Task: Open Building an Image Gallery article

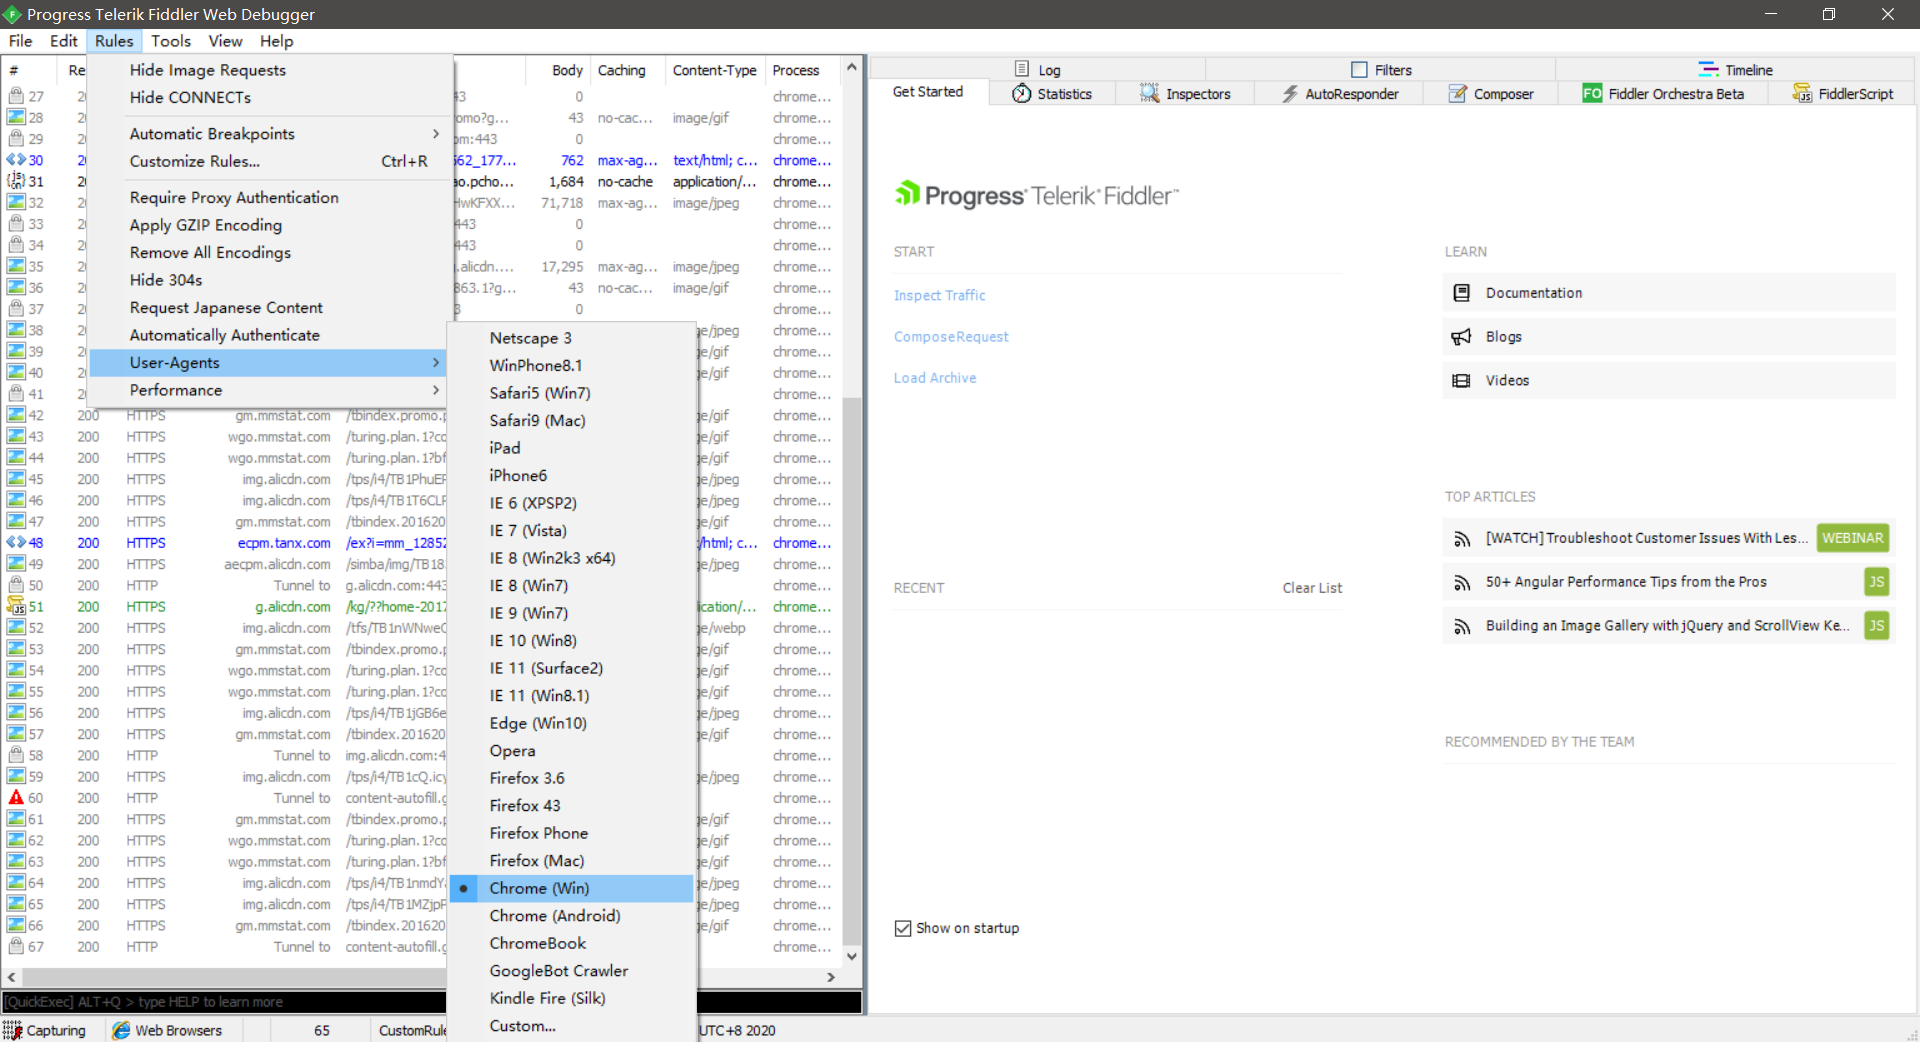Action: [x=1667, y=626]
